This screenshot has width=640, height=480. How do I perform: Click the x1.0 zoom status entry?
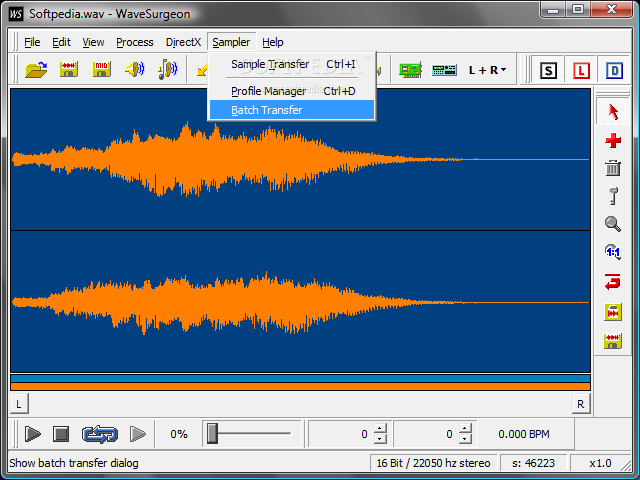[x=600, y=463]
